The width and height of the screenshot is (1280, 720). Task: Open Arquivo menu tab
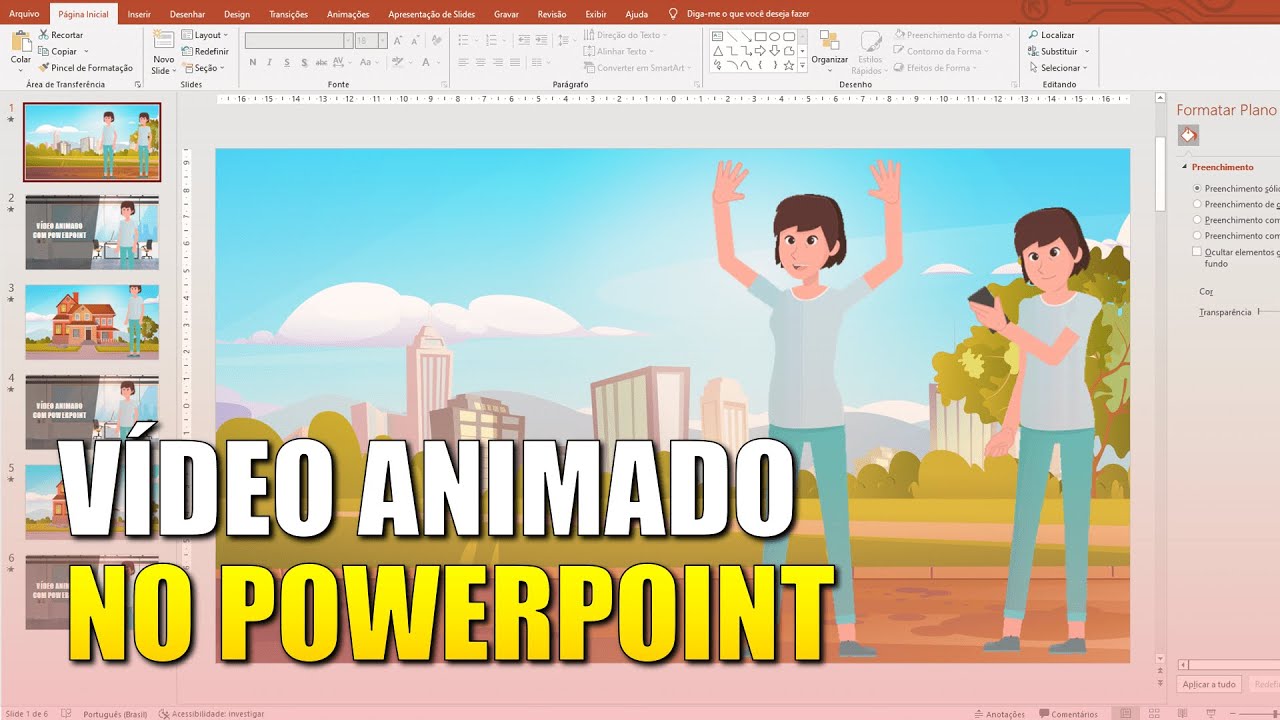coord(24,14)
